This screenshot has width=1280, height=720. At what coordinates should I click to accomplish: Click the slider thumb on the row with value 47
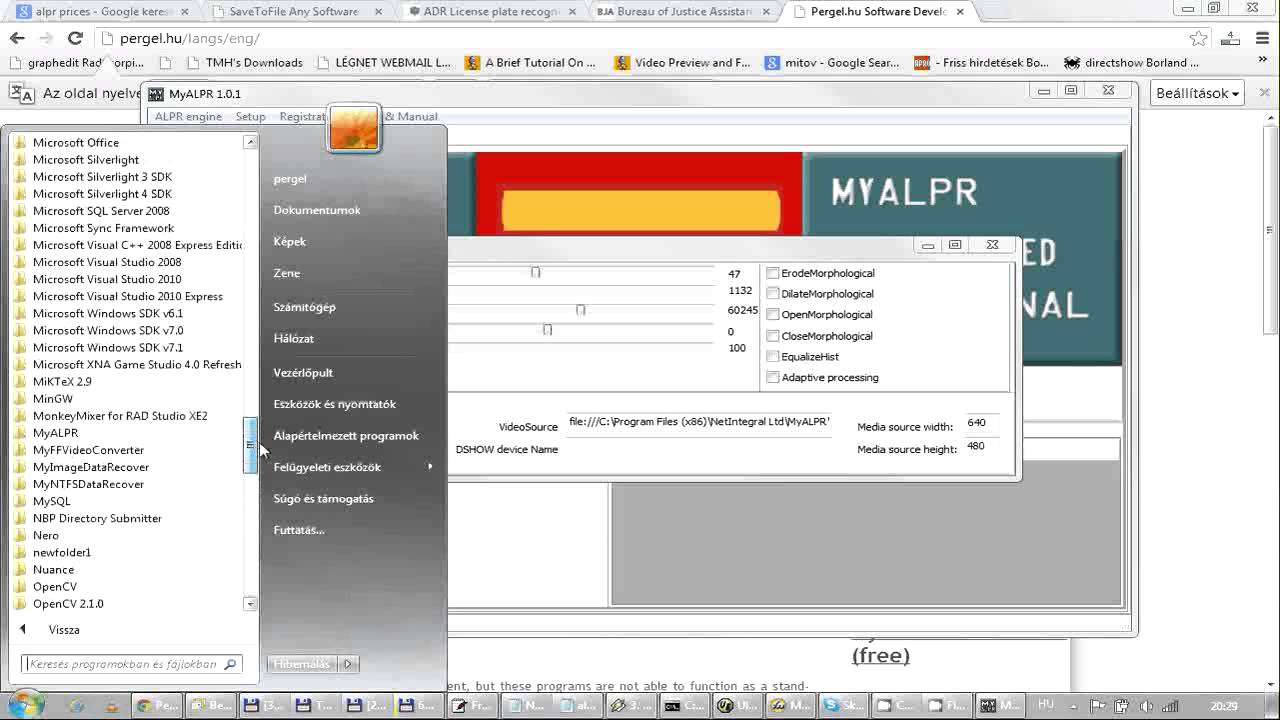(x=536, y=272)
